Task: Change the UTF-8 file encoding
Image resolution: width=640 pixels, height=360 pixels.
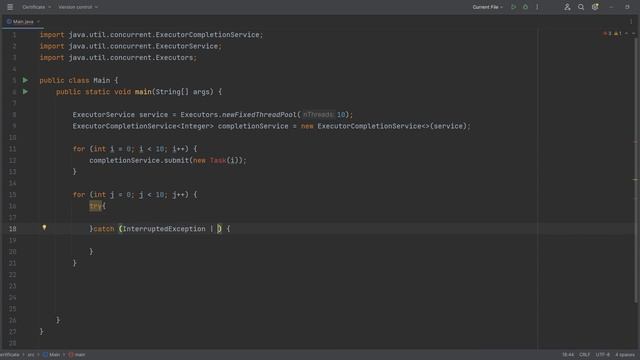Action: tap(602, 355)
